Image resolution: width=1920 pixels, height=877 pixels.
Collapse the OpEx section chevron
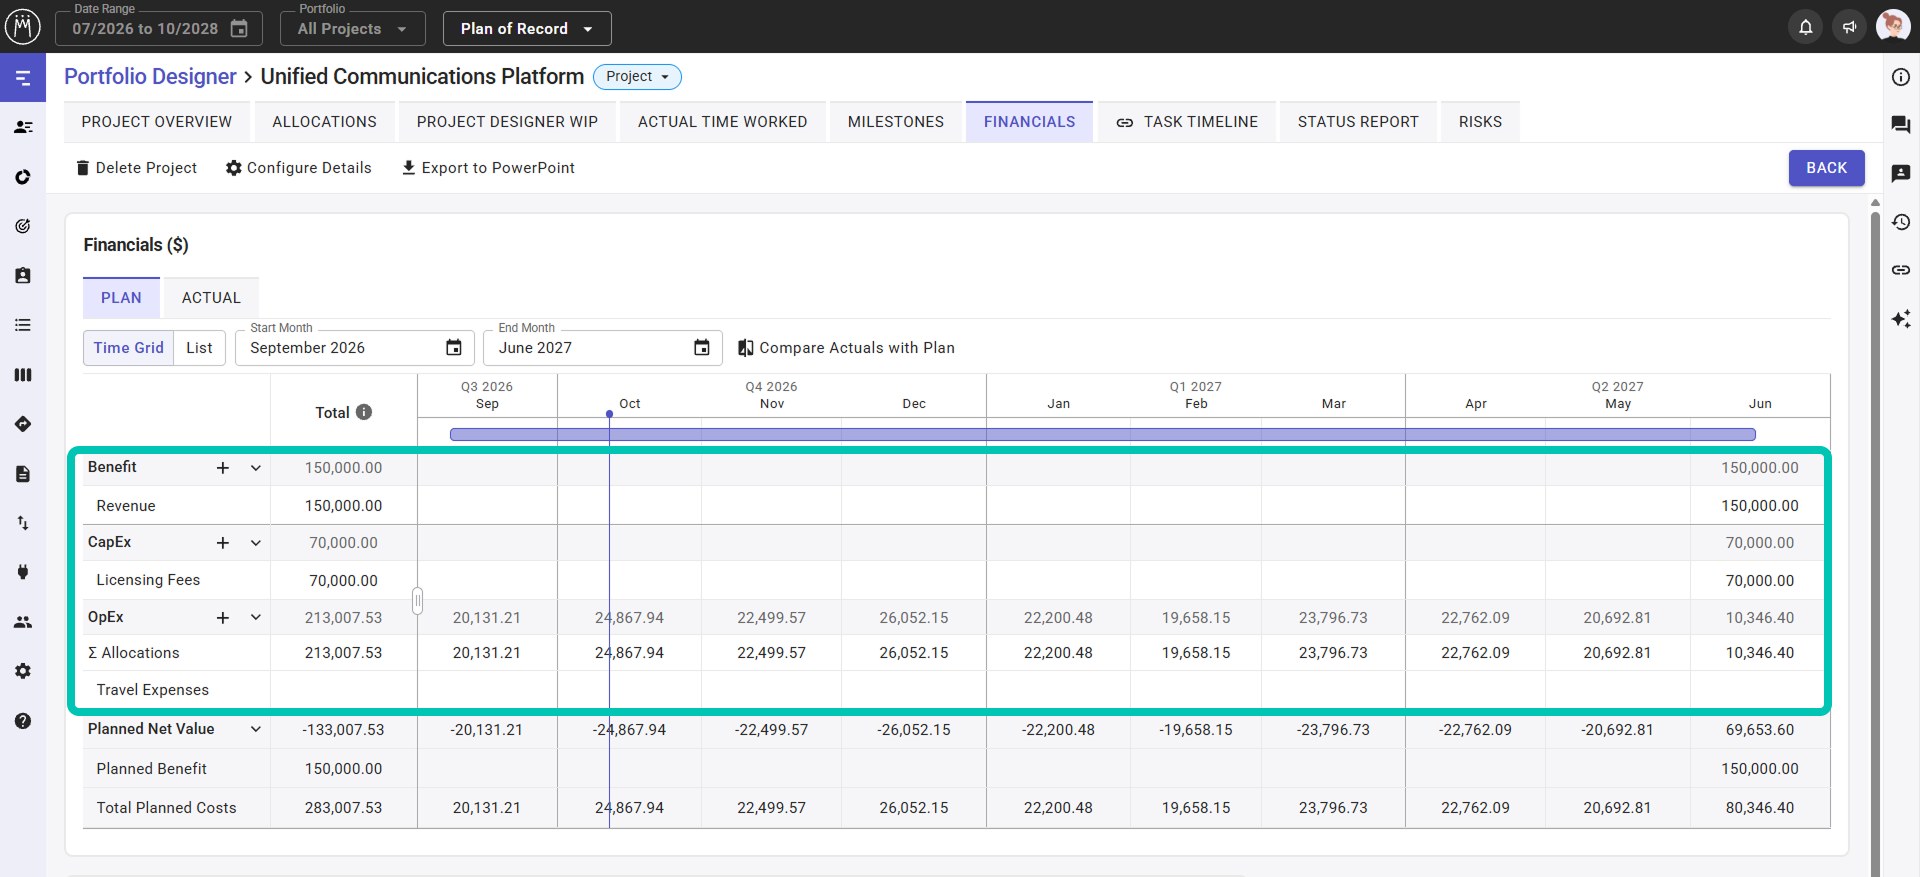coord(256,618)
